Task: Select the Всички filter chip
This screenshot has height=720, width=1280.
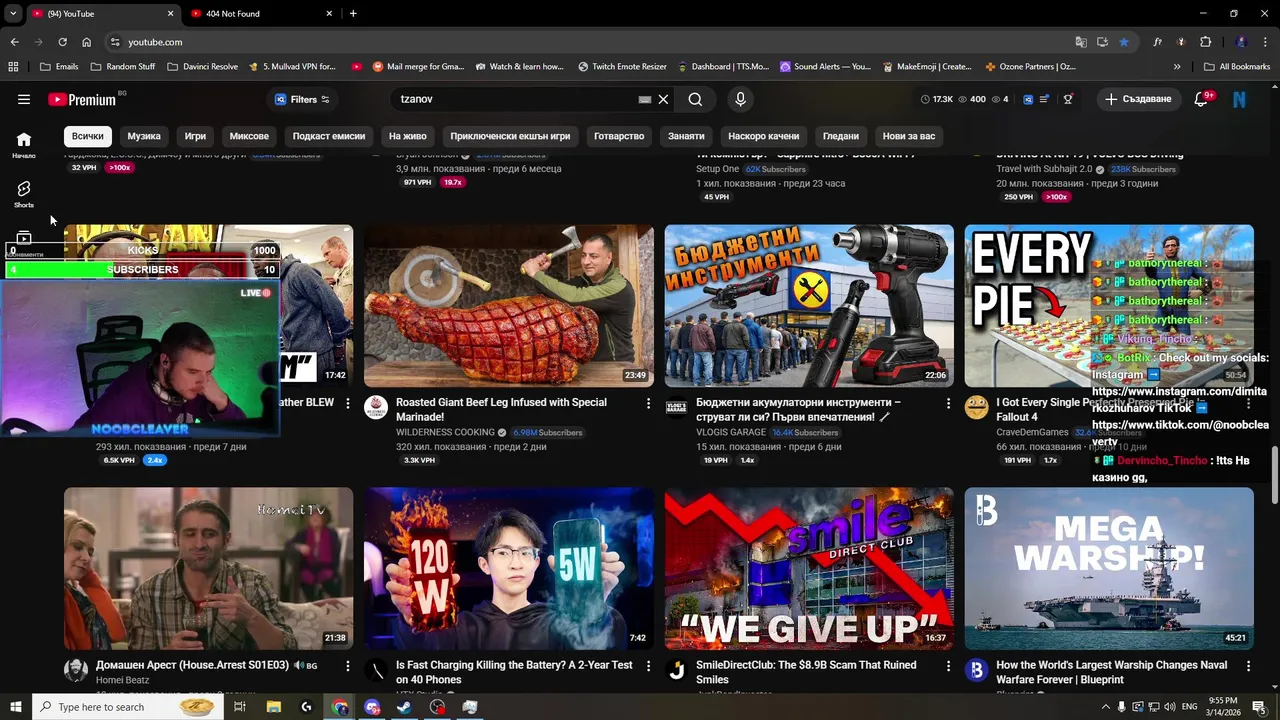Action: point(88,136)
